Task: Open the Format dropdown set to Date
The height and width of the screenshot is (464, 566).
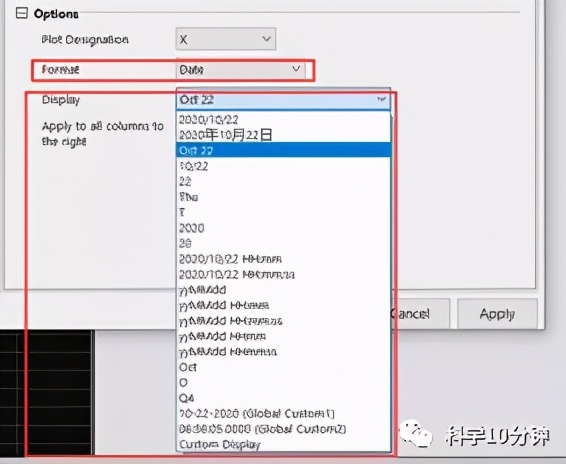Action: coord(240,70)
